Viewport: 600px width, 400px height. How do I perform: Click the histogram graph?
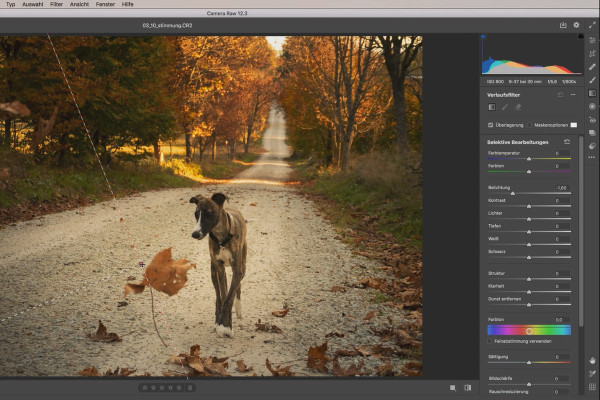click(x=532, y=56)
